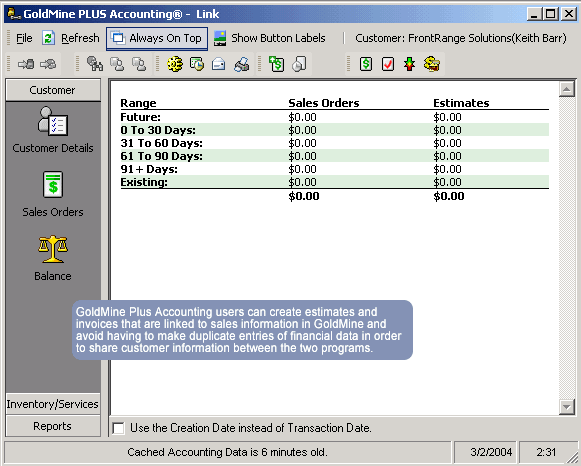The height and width of the screenshot is (466, 581).
Task: Click the scrollbar down arrow
Action: point(567,407)
